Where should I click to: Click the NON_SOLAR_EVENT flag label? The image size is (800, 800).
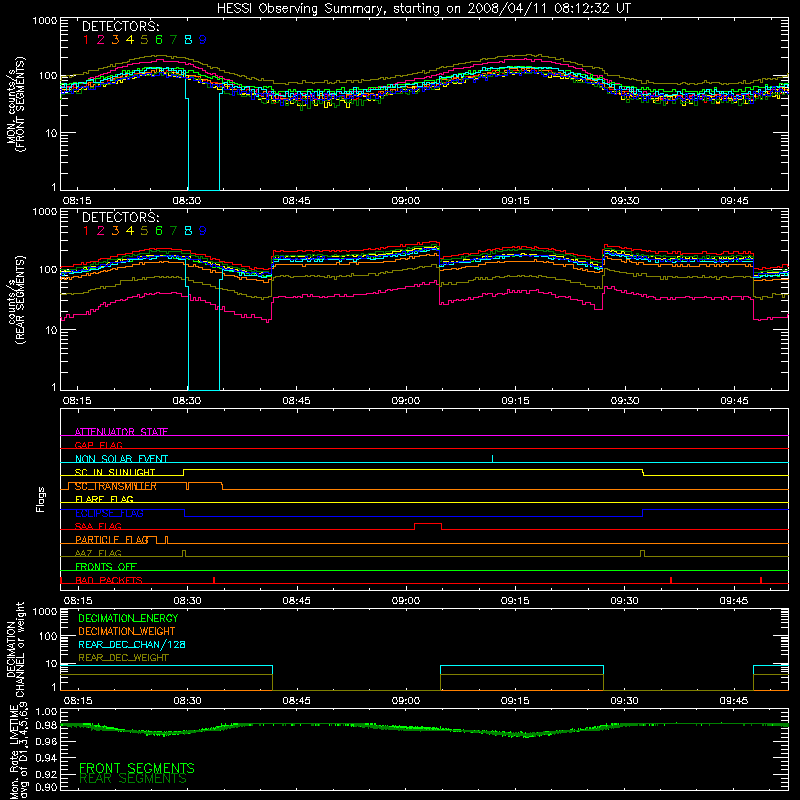point(121,459)
